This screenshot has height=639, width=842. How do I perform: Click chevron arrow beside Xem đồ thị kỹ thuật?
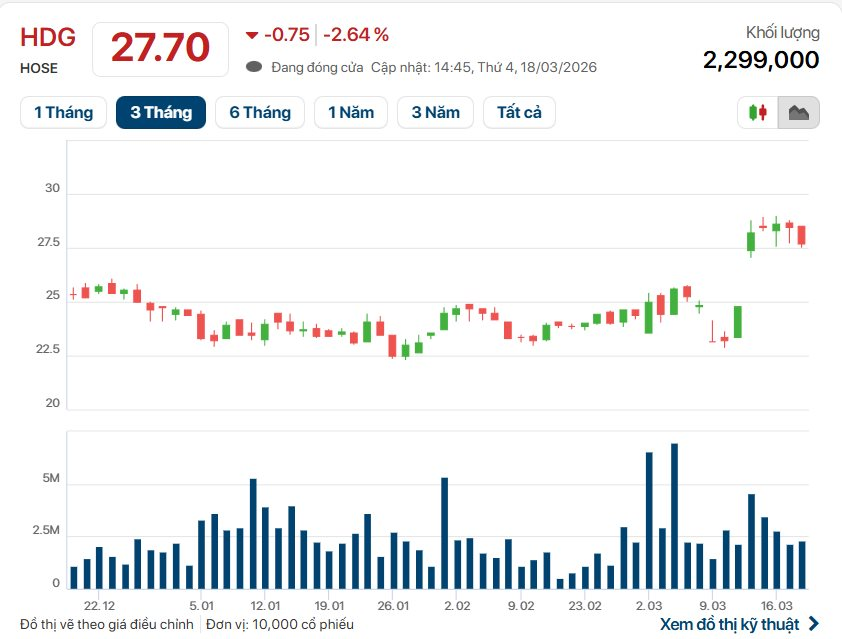(813, 624)
